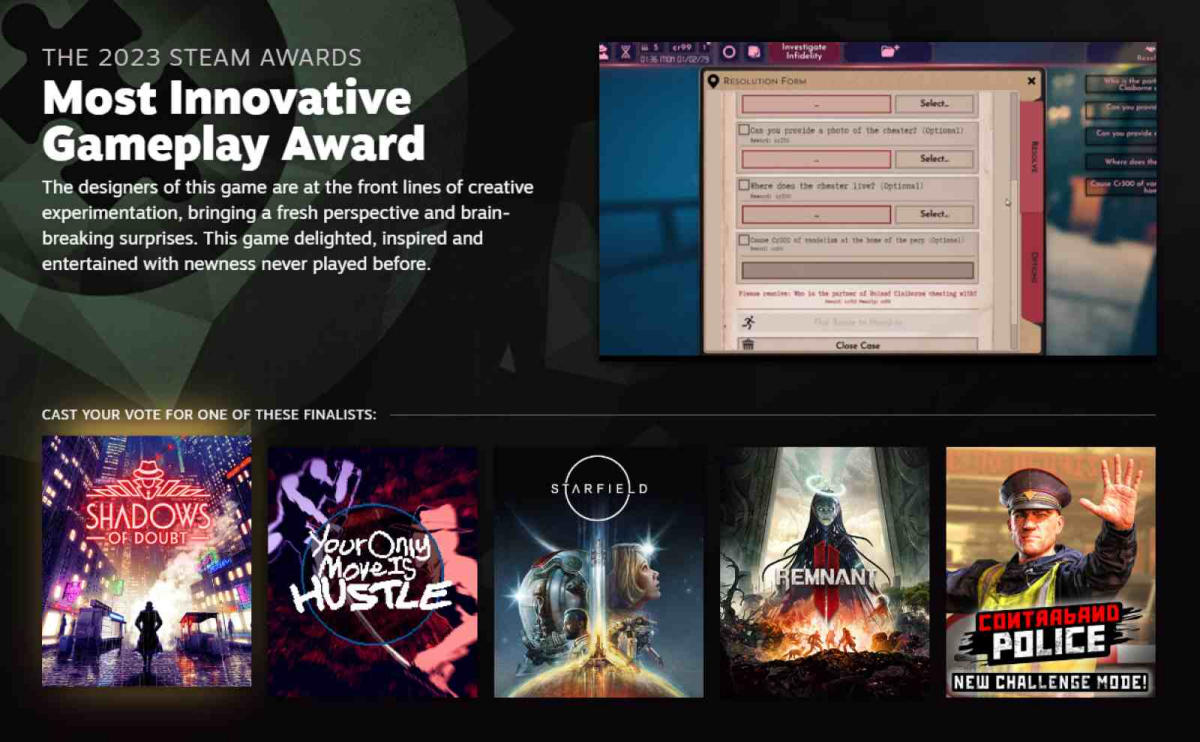Select the Starfield finalist thumbnail
Screen dimensions: 1200x742
pyautogui.click(x=598, y=572)
